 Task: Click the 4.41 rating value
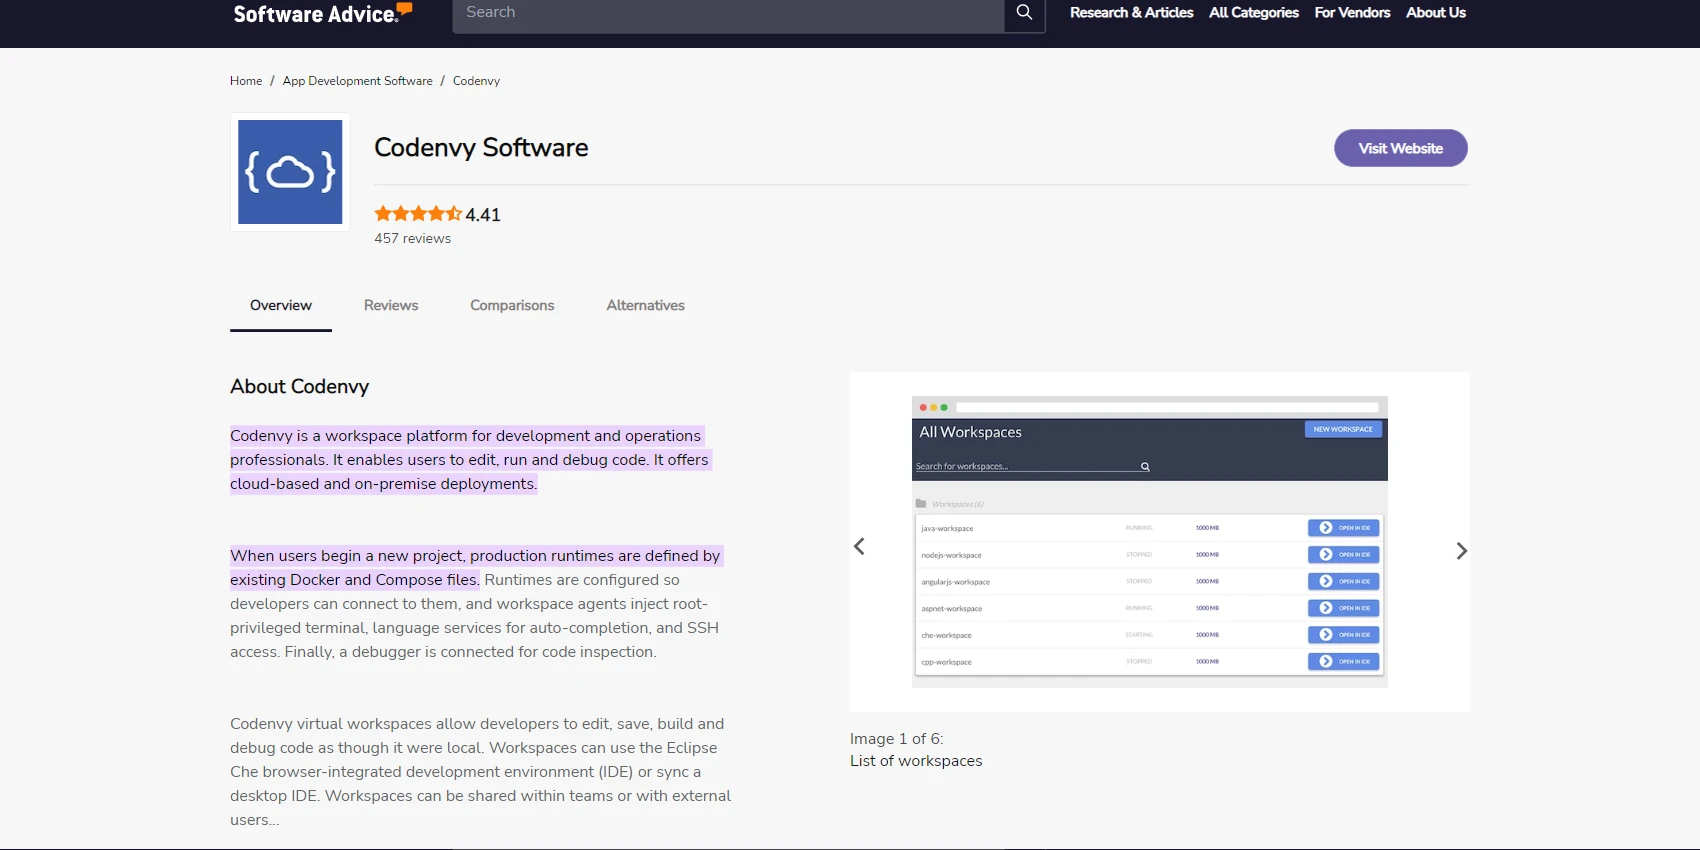click(x=483, y=215)
